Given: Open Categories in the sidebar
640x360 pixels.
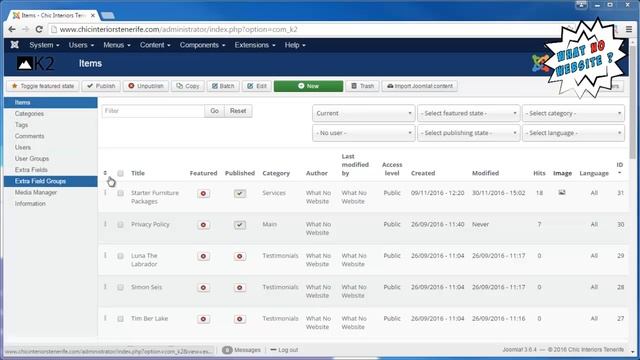Looking at the screenshot, I should pos(29,113).
